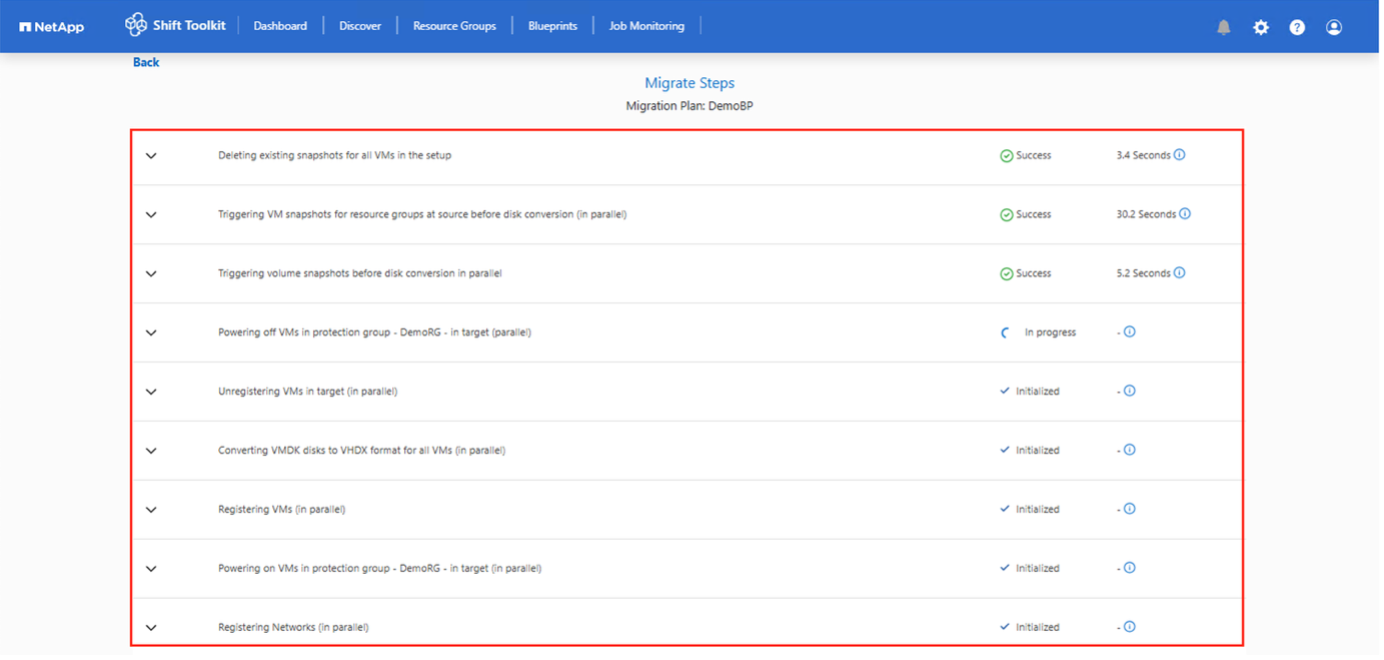Viewport: 1384px width, 660px height.
Task: Open the settings gear icon
Action: pyautogui.click(x=1260, y=27)
